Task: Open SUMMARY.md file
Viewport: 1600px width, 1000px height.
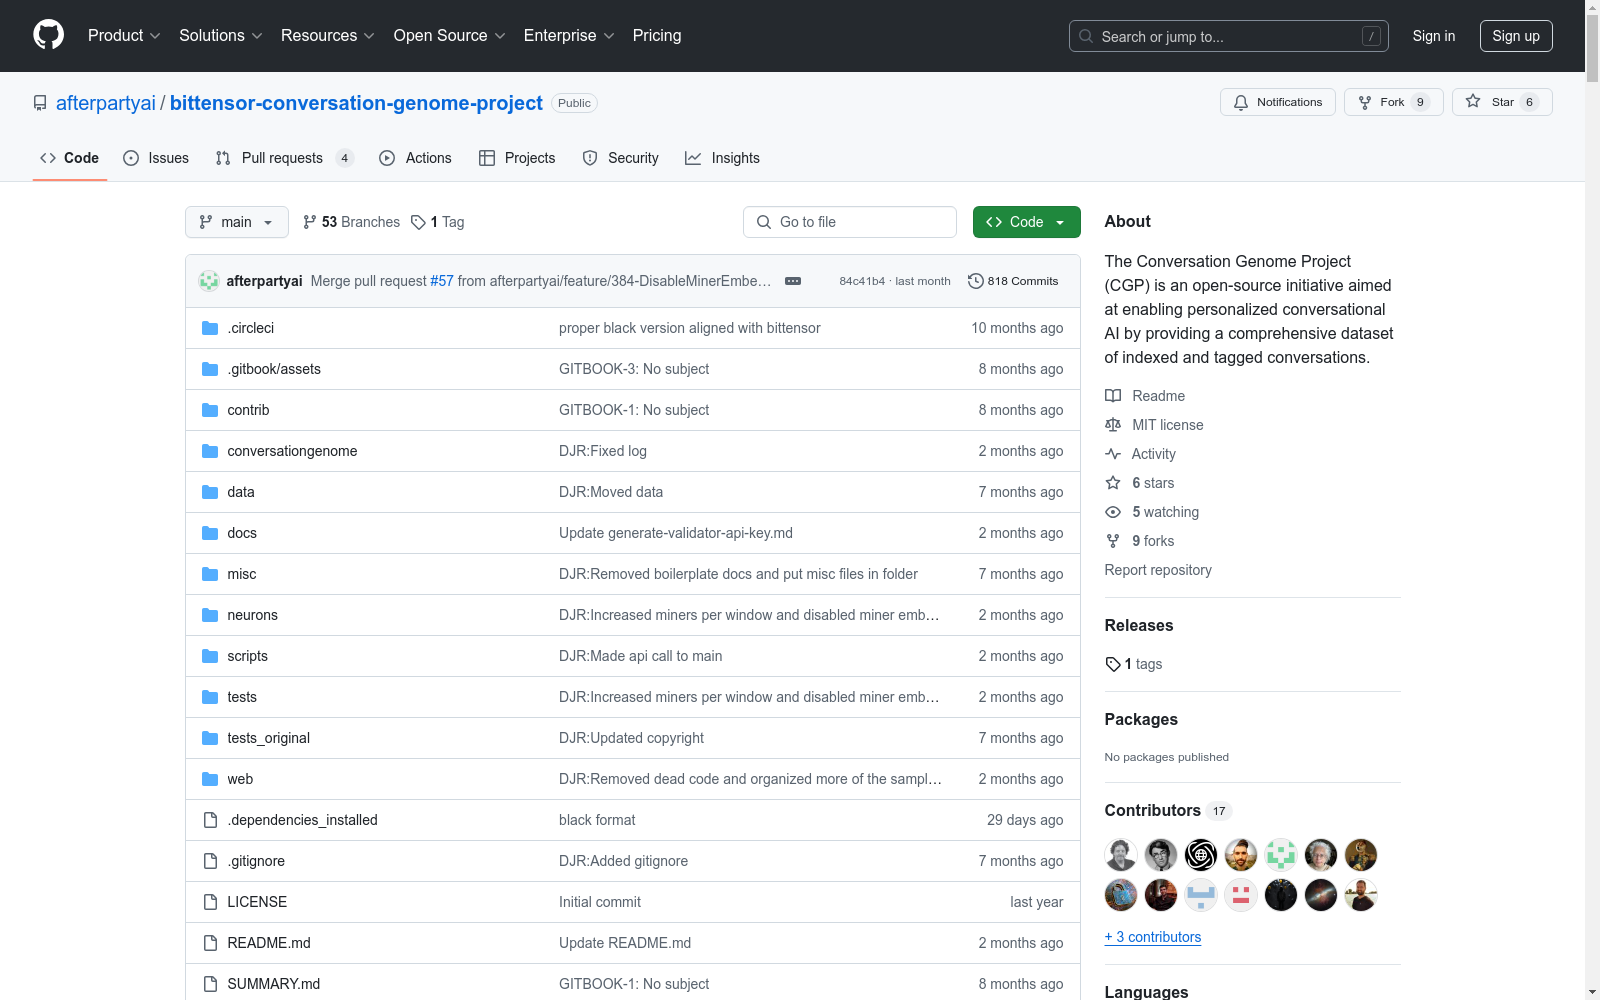Action: coord(274,984)
